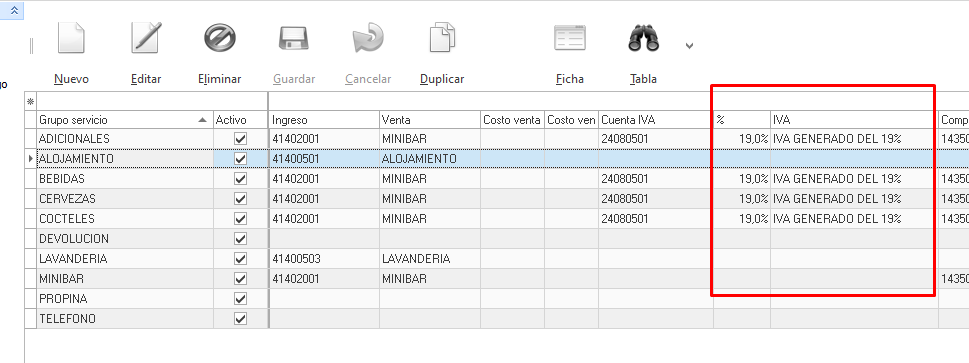969x363 pixels.
Task: Click the Tabla binoculars icon
Action: pyautogui.click(x=643, y=38)
